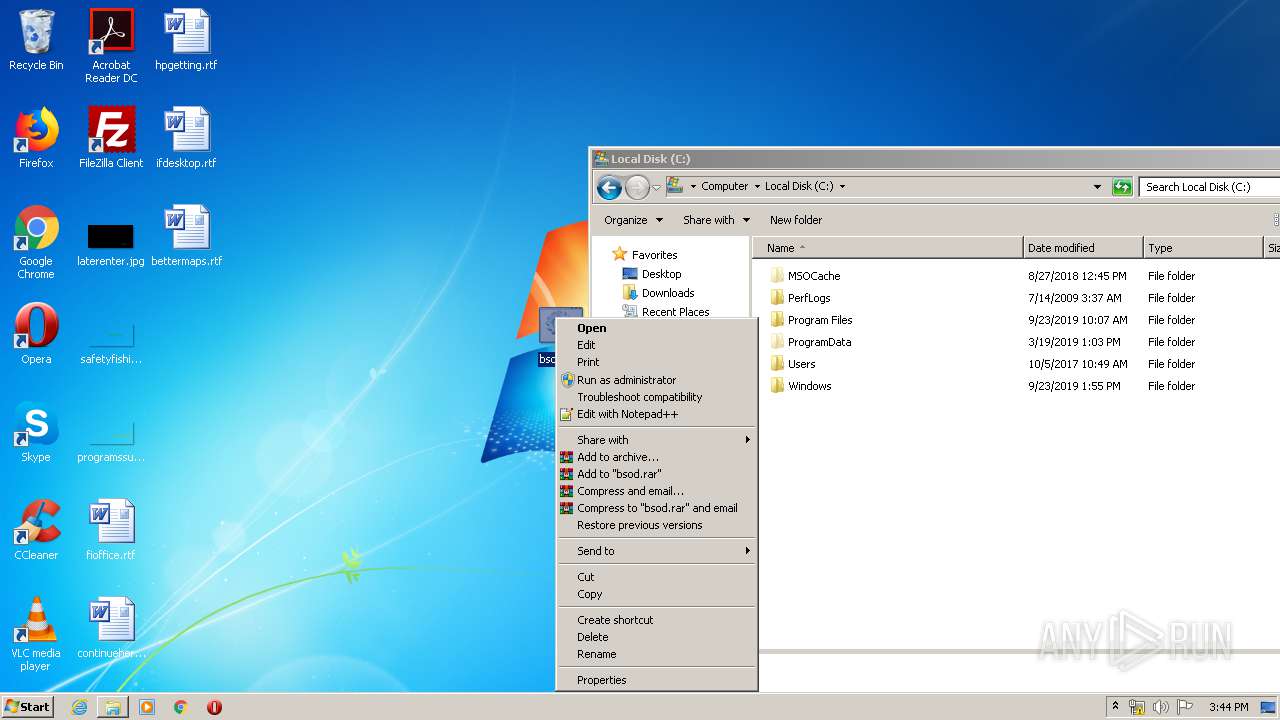Select Restore previous versions
This screenshot has height=720, width=1280.
coord(656,525)
